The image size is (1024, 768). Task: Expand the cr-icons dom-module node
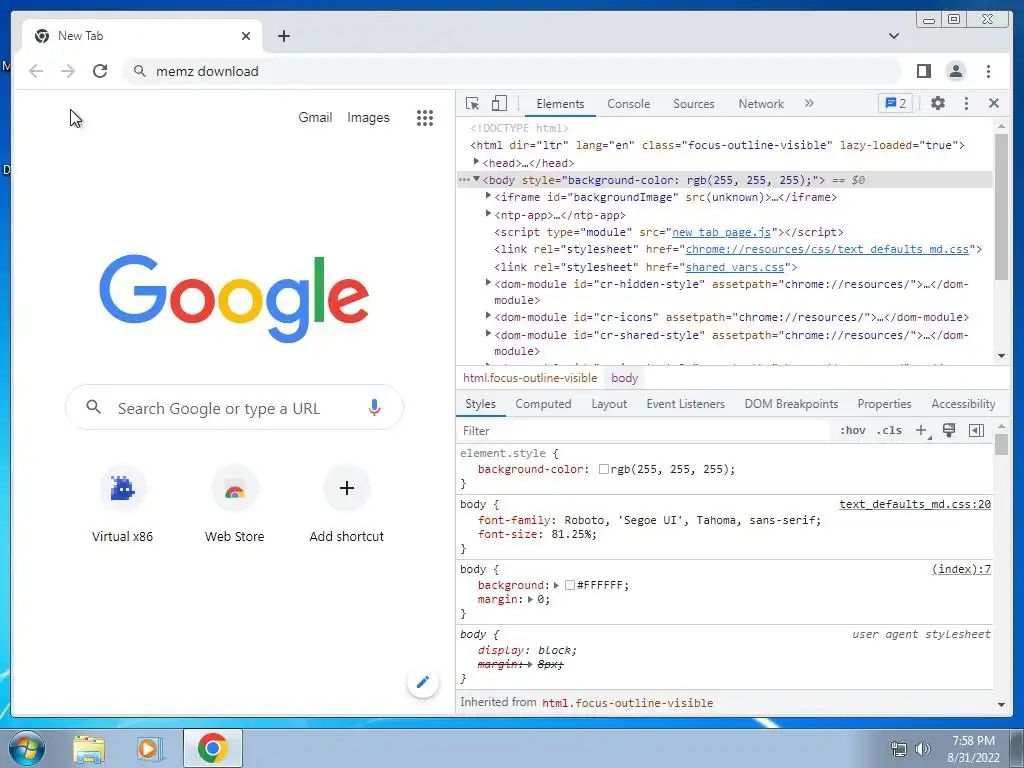pos(488,316)
